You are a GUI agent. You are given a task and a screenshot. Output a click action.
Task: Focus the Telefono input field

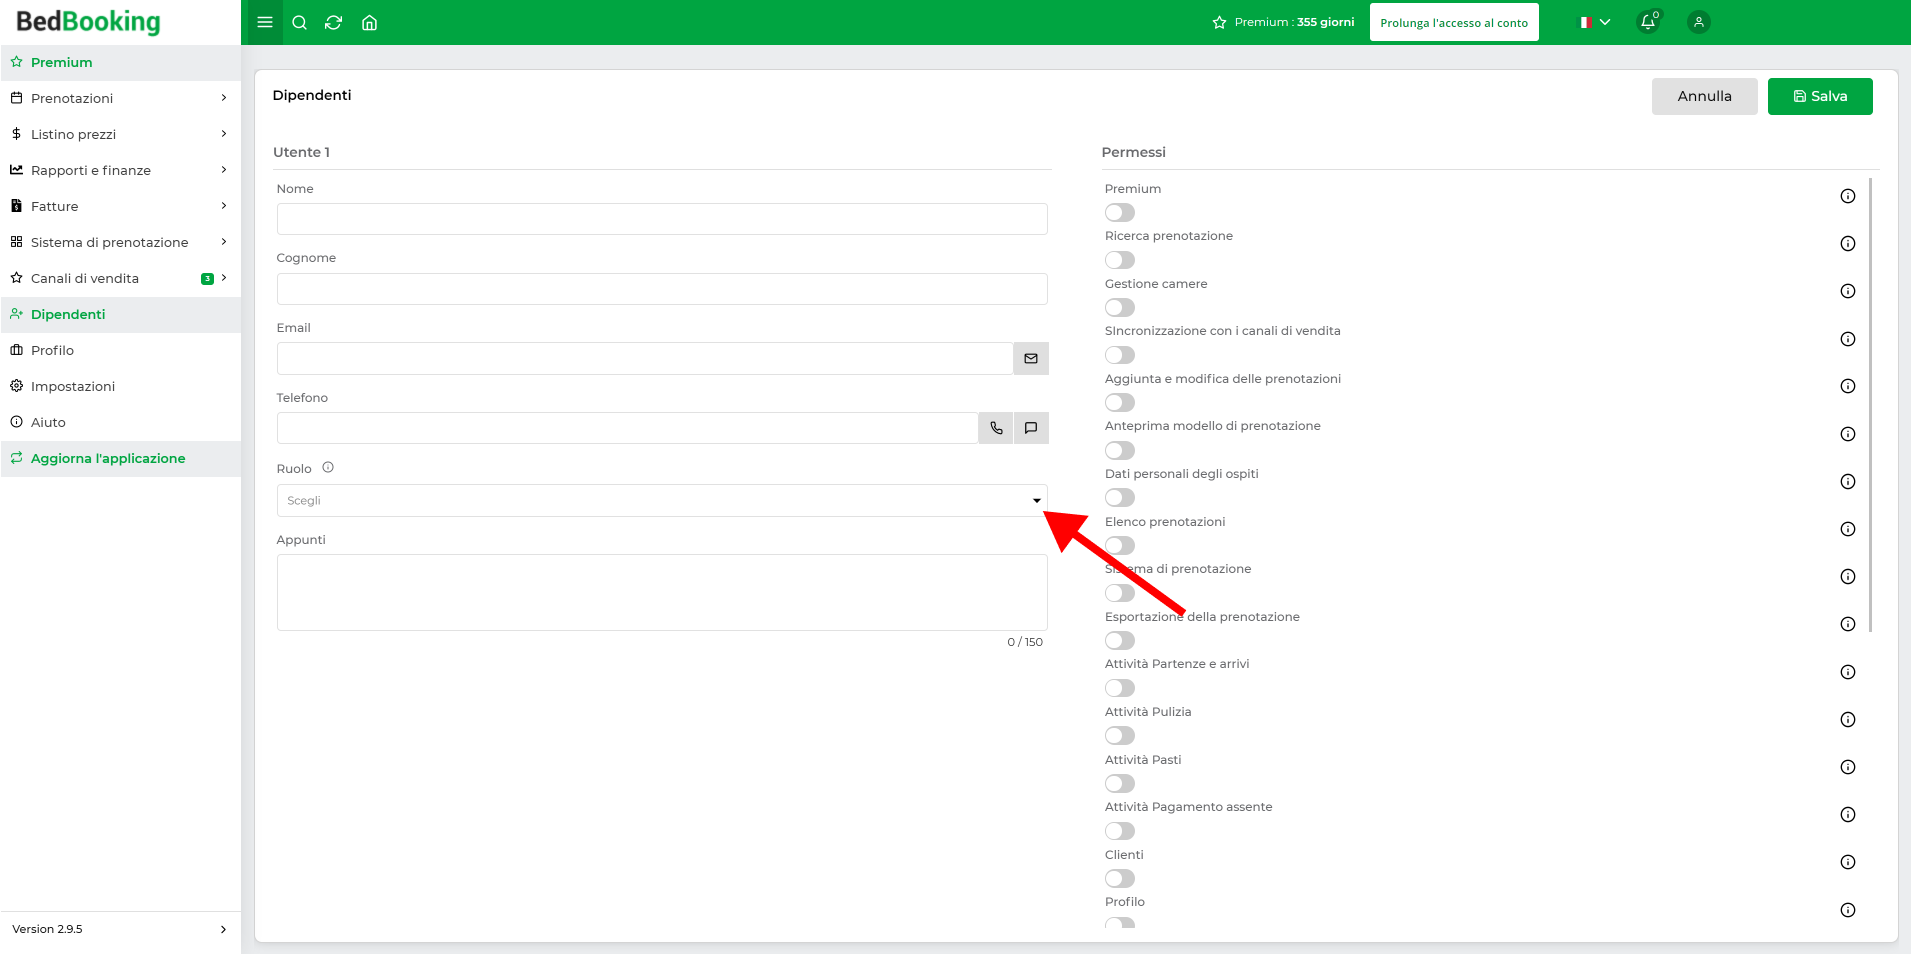(627, 428)
